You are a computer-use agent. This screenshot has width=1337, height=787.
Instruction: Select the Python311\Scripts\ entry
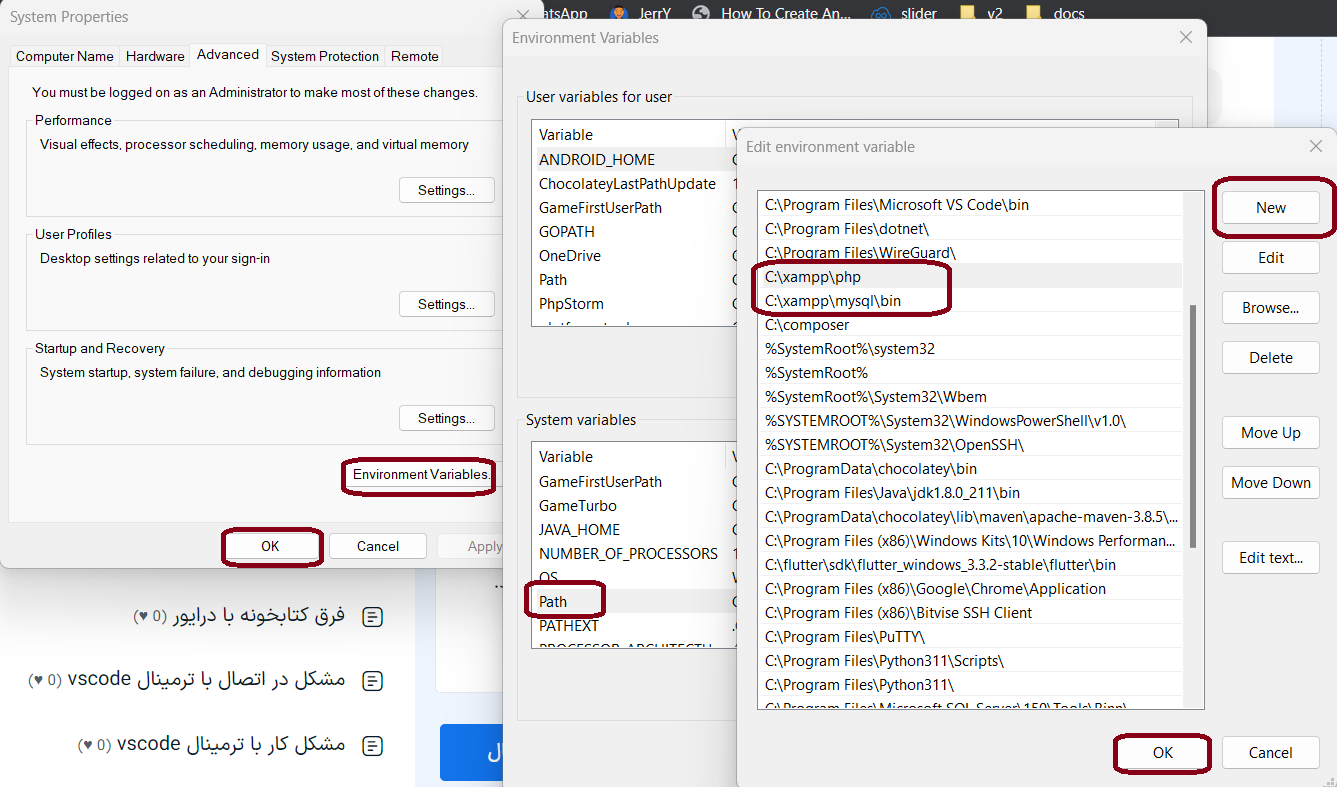(969, 660)
